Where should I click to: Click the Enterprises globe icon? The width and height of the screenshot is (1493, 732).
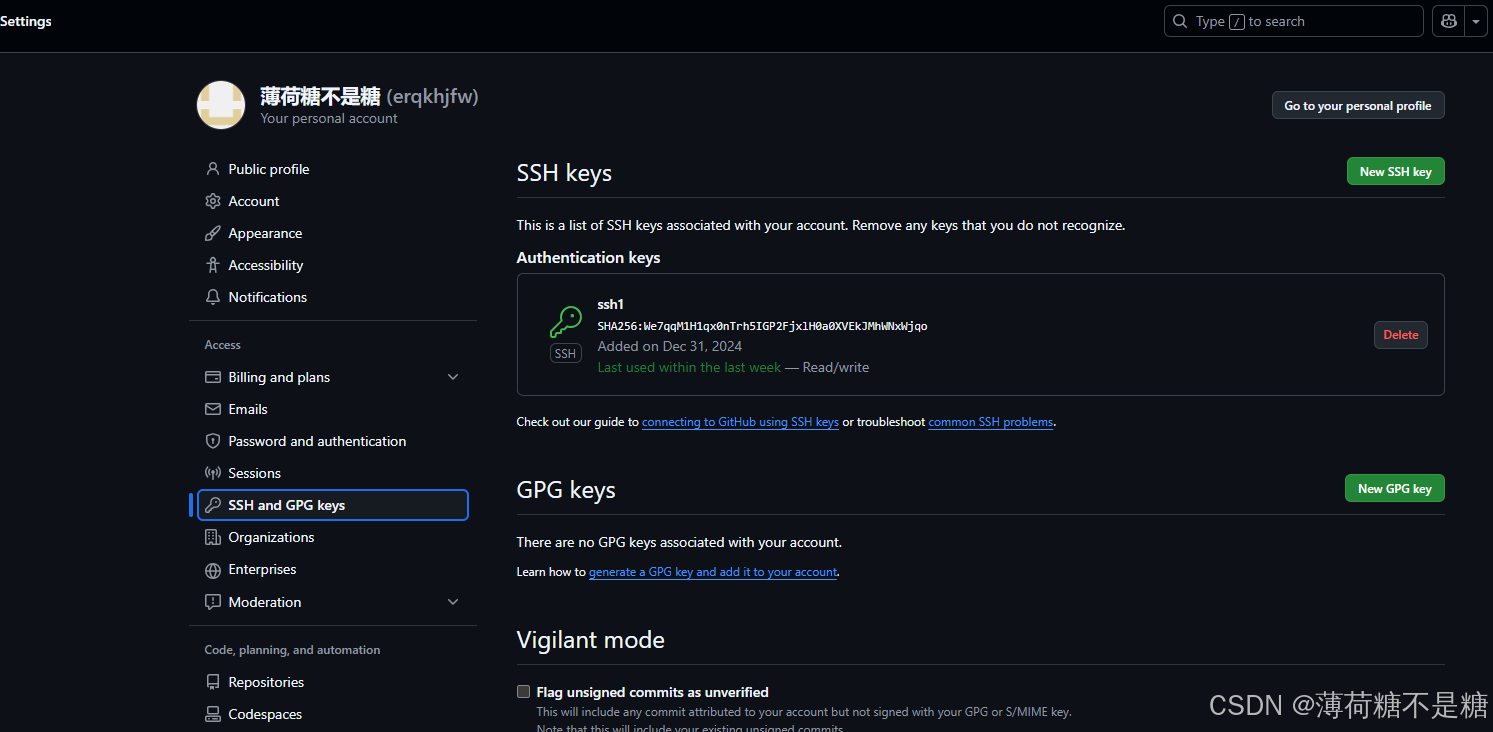pos(212,570)
